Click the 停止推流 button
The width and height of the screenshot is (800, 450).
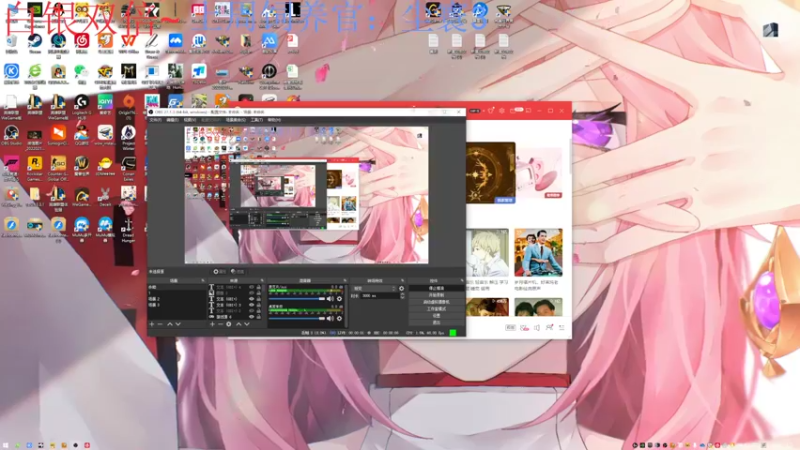point(436,288)
